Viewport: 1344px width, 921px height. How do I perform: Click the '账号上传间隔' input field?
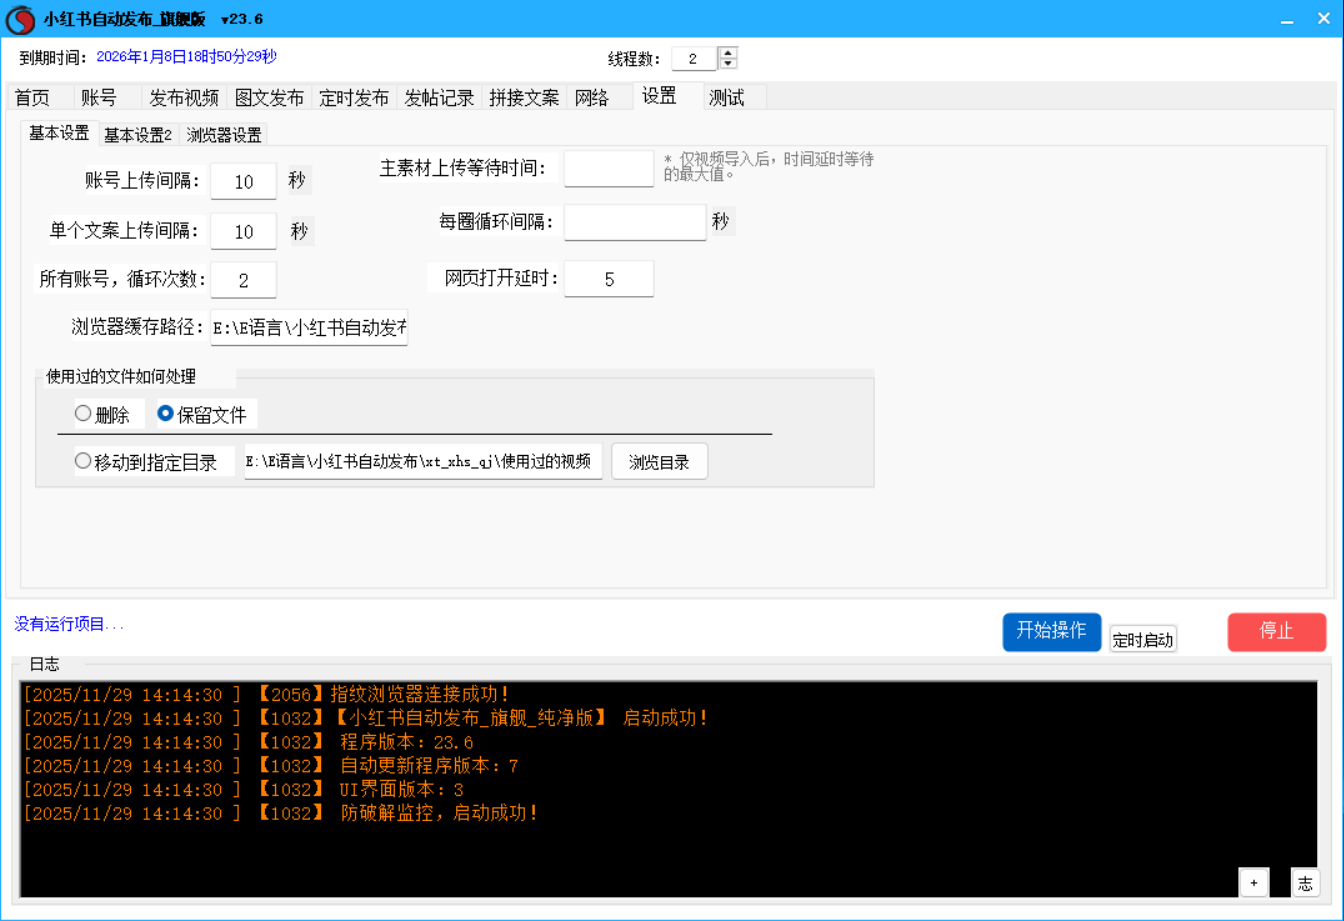(243, 181)
